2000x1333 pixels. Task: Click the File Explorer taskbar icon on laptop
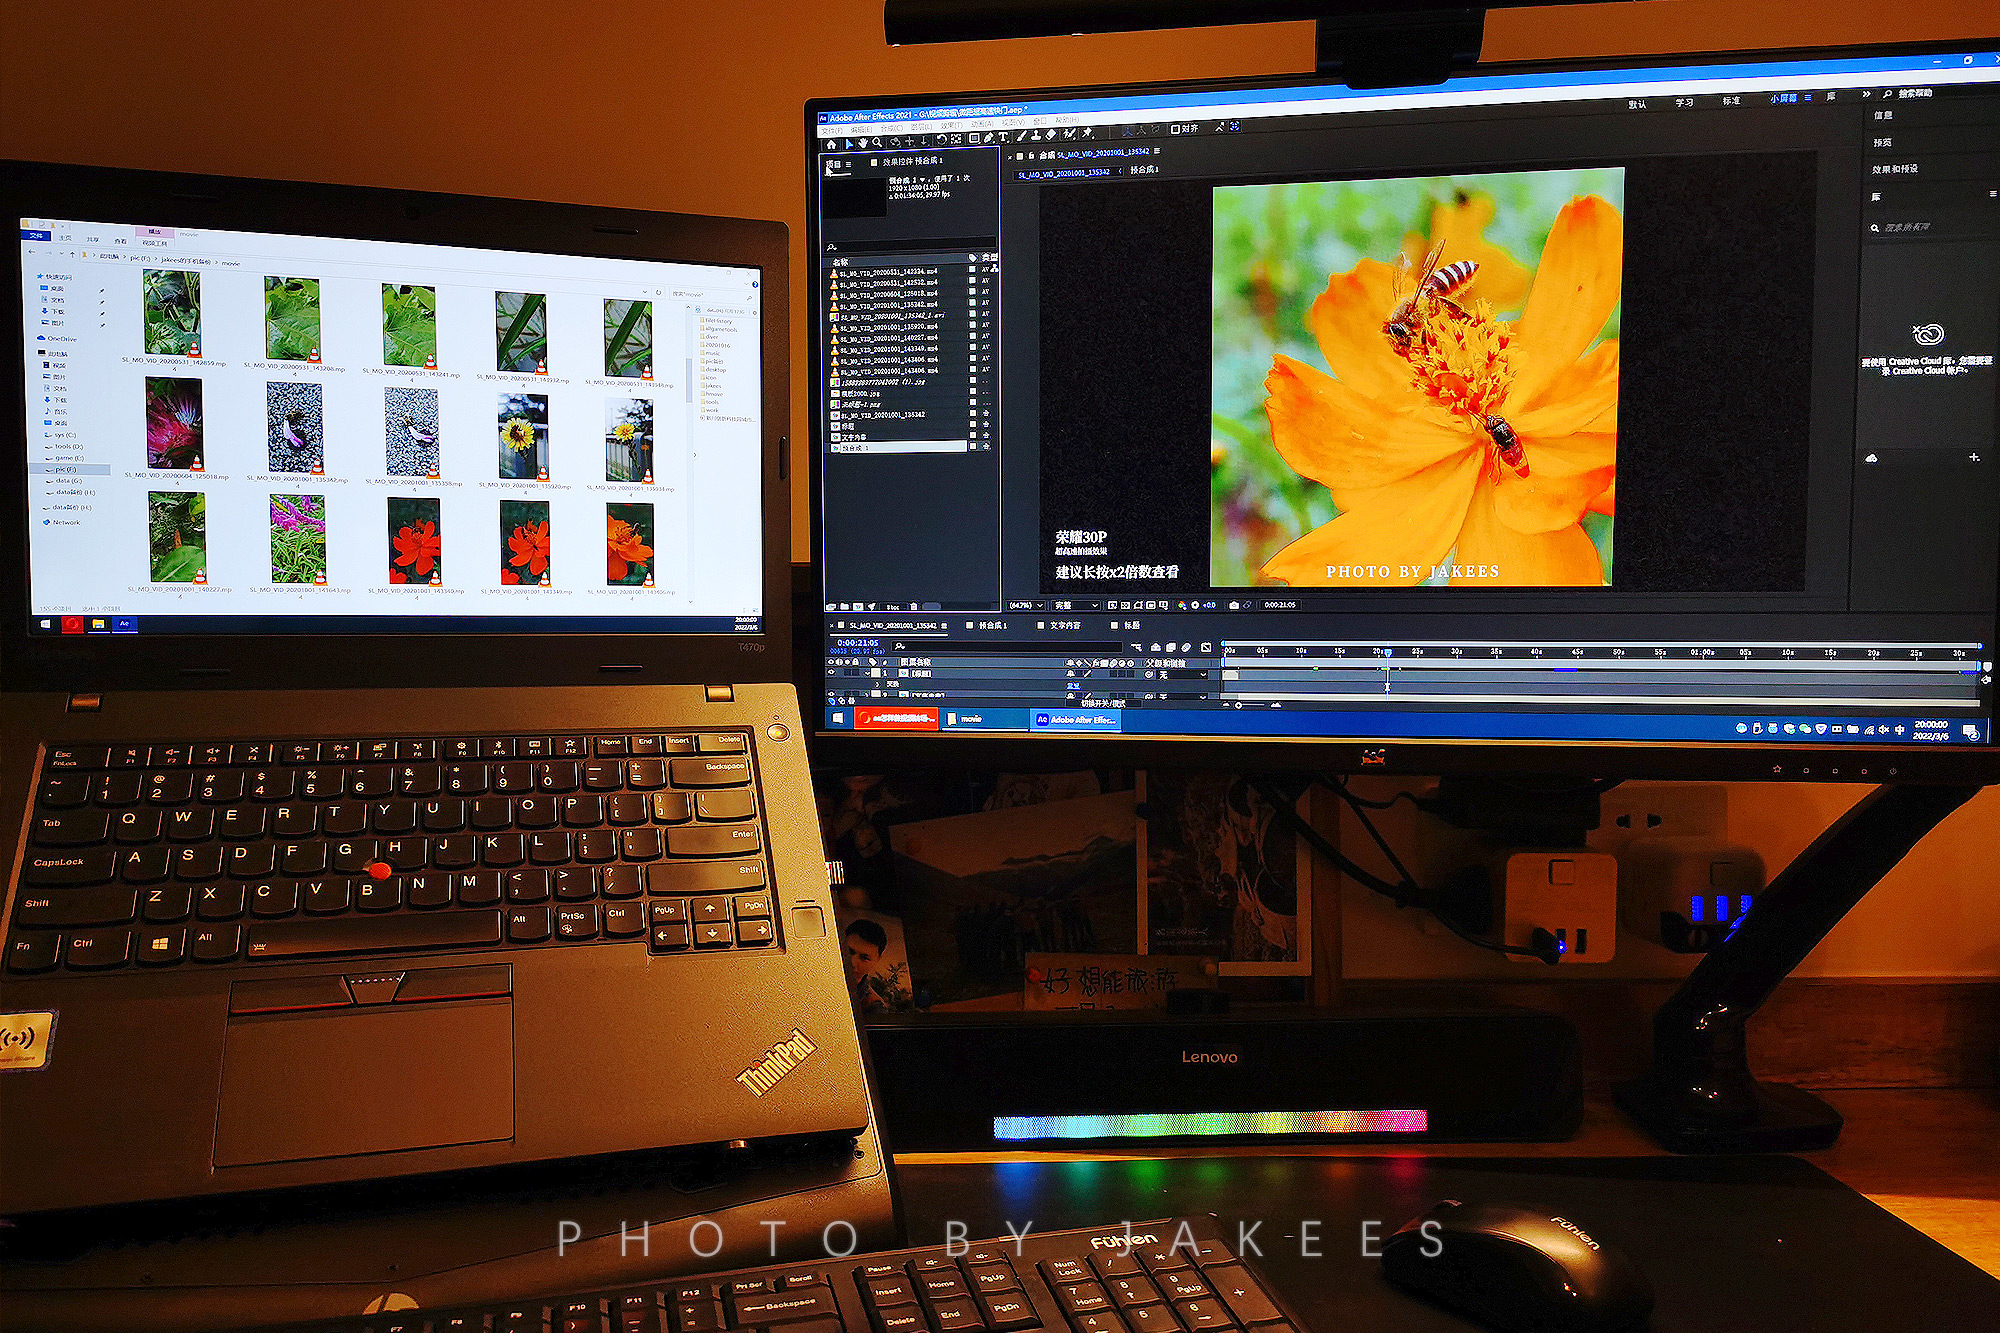(x=98, y=624)
